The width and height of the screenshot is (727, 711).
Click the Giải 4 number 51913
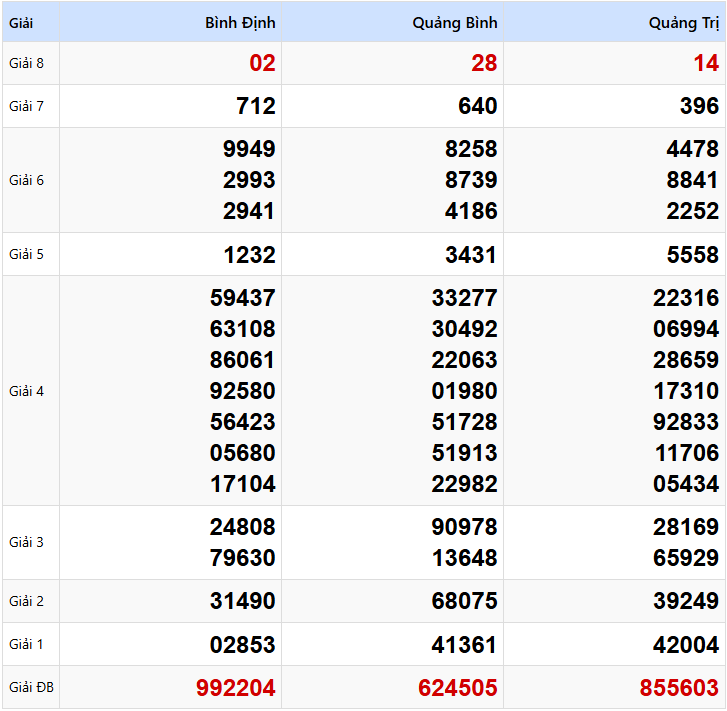[465, 453]
